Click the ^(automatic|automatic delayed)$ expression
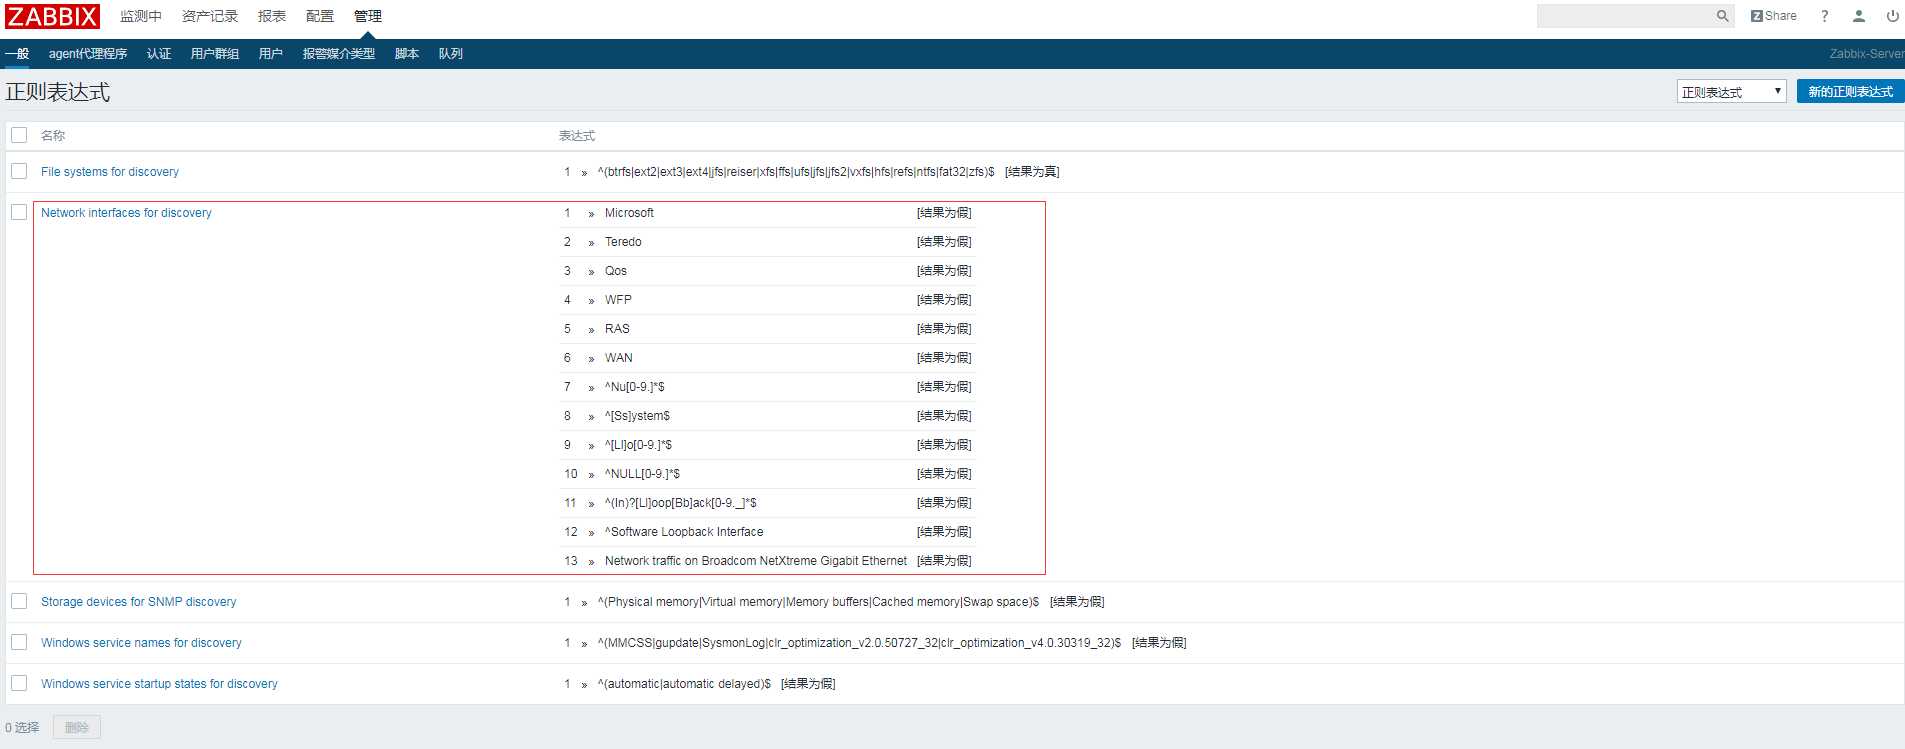The width and height of the screenshot is (1905, 749). 684,684
